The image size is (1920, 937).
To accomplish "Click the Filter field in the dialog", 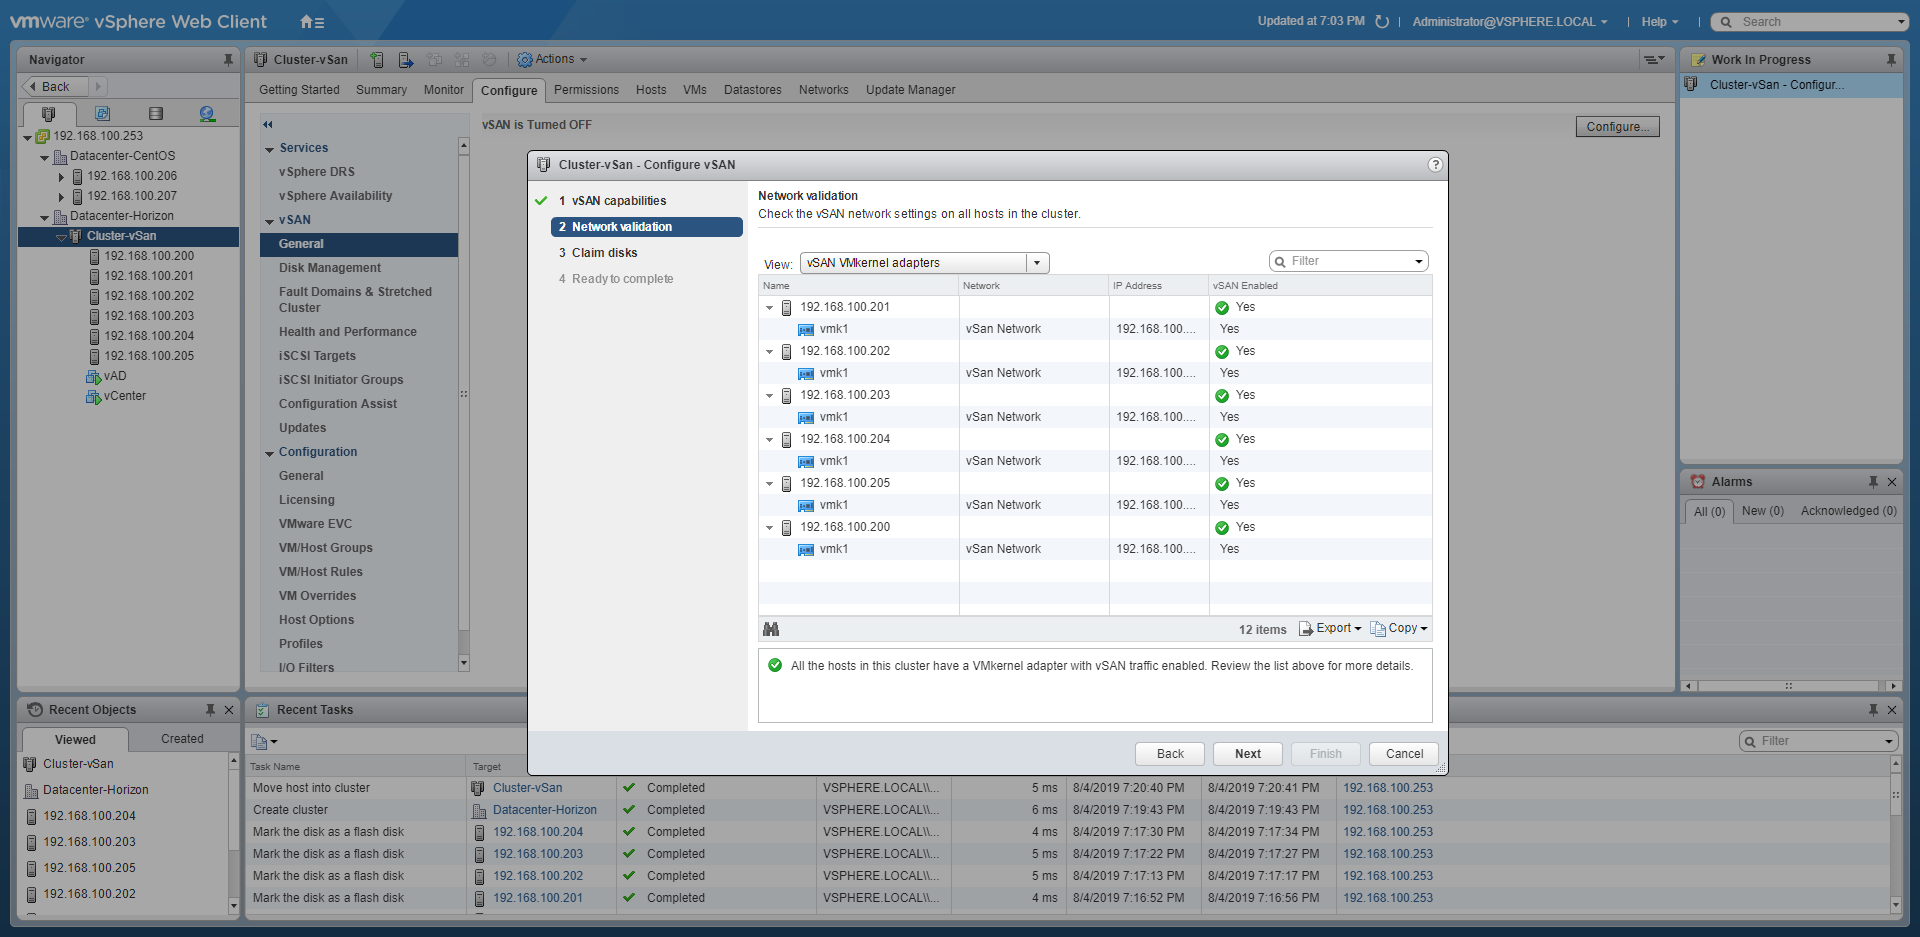I will point(1347,262).
